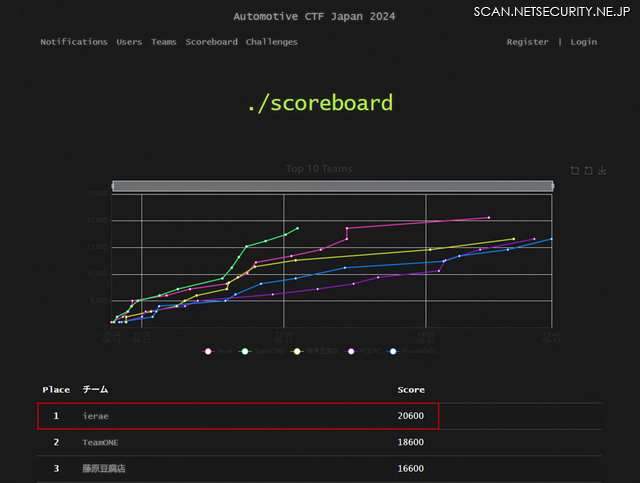Go to the Users page

[129, 42]
